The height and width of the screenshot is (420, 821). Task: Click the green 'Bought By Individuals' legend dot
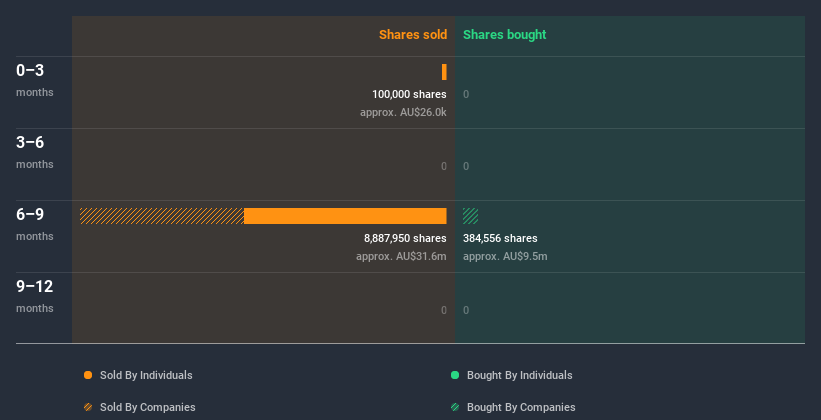click(455, 375)
